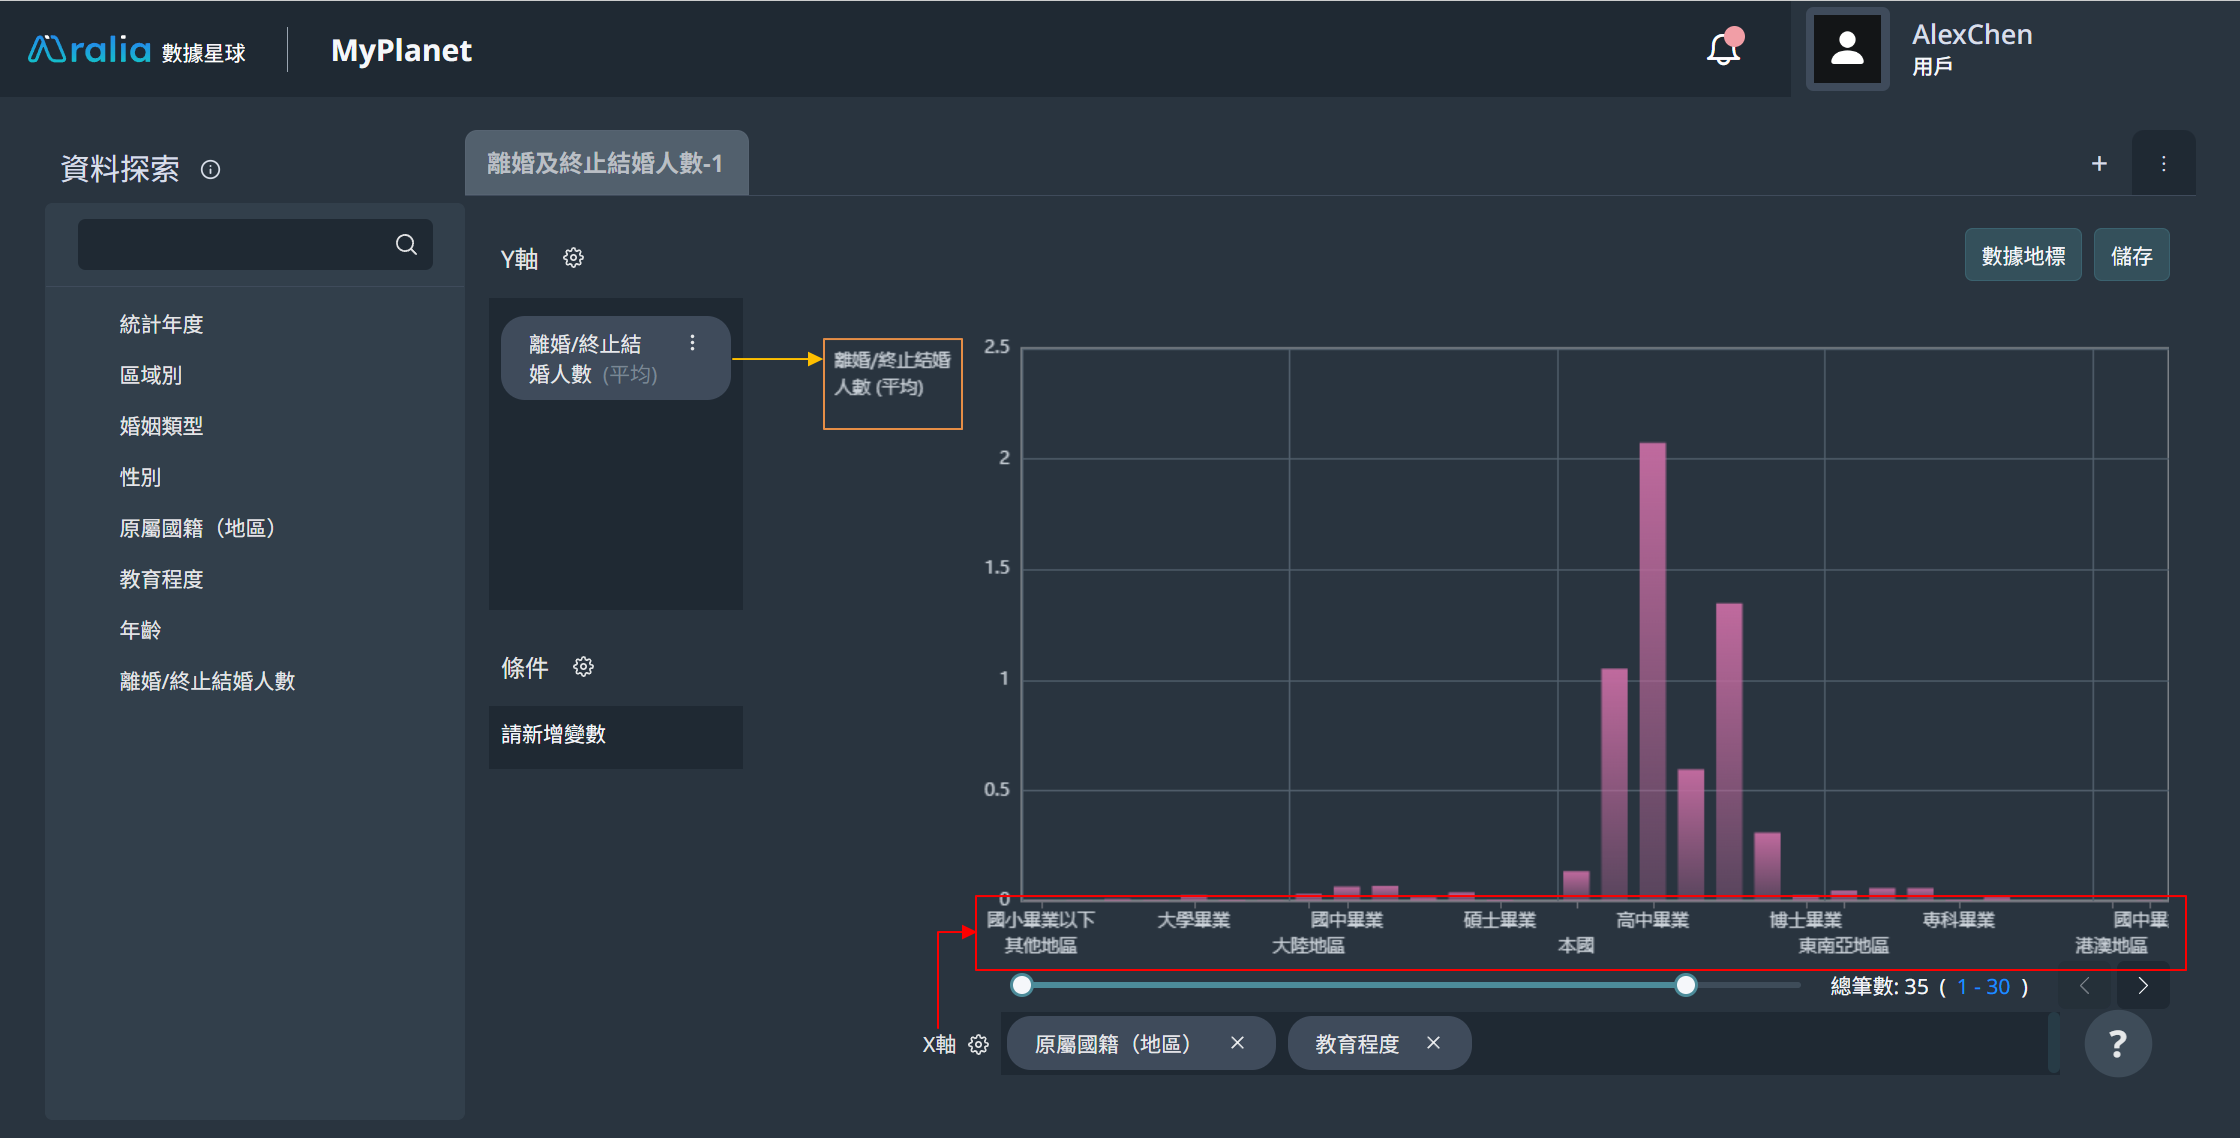Click the MyPlanet title link
The width and height of the screenshot is (2240, 1138).
(401, 50)
